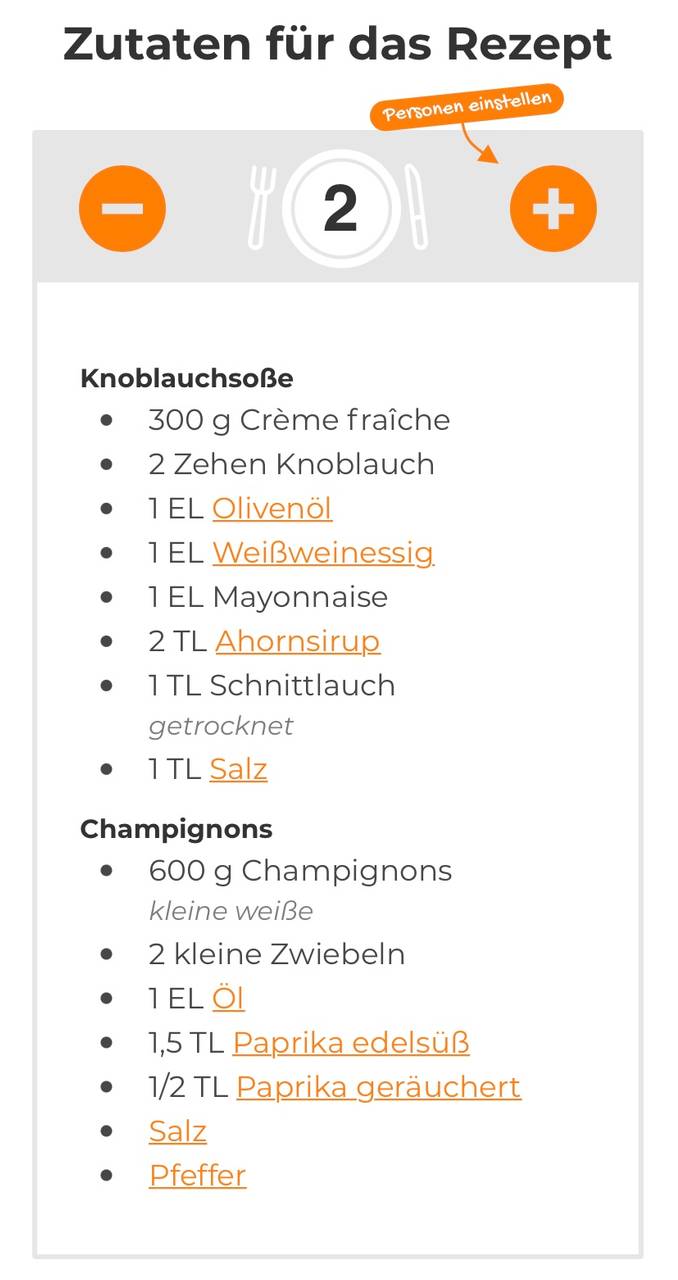Click the 'Zutaten für das Rezept' title
This screenshot has width=678, height=1280.
coord(338,45)
